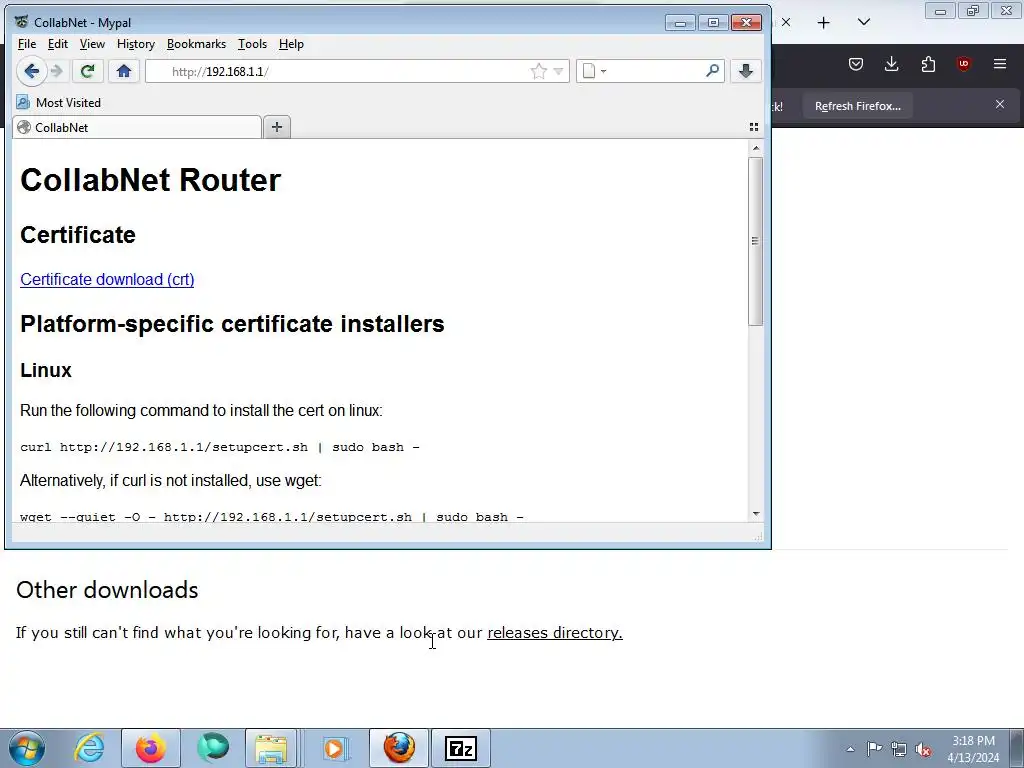1024x768 pixels.
Task: Click the scroll up arrow in Mypal
Action: 756,148
